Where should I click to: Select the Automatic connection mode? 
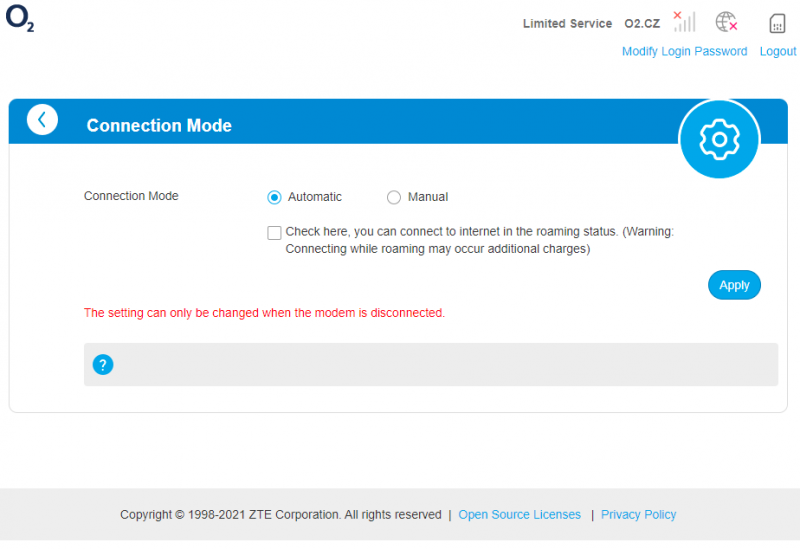pyautogui.click(x=274, y=197)
